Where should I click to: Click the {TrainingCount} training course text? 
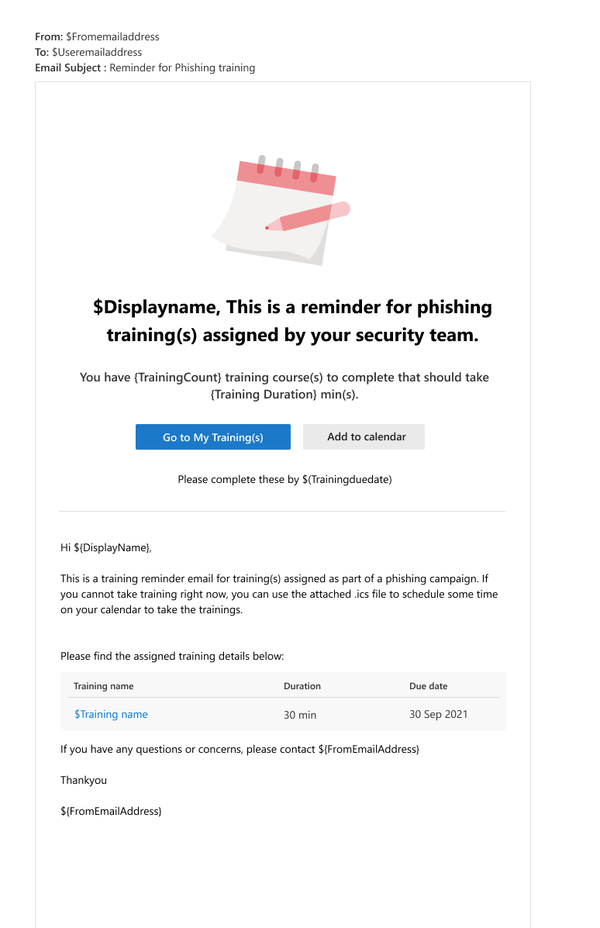[284, 386]
